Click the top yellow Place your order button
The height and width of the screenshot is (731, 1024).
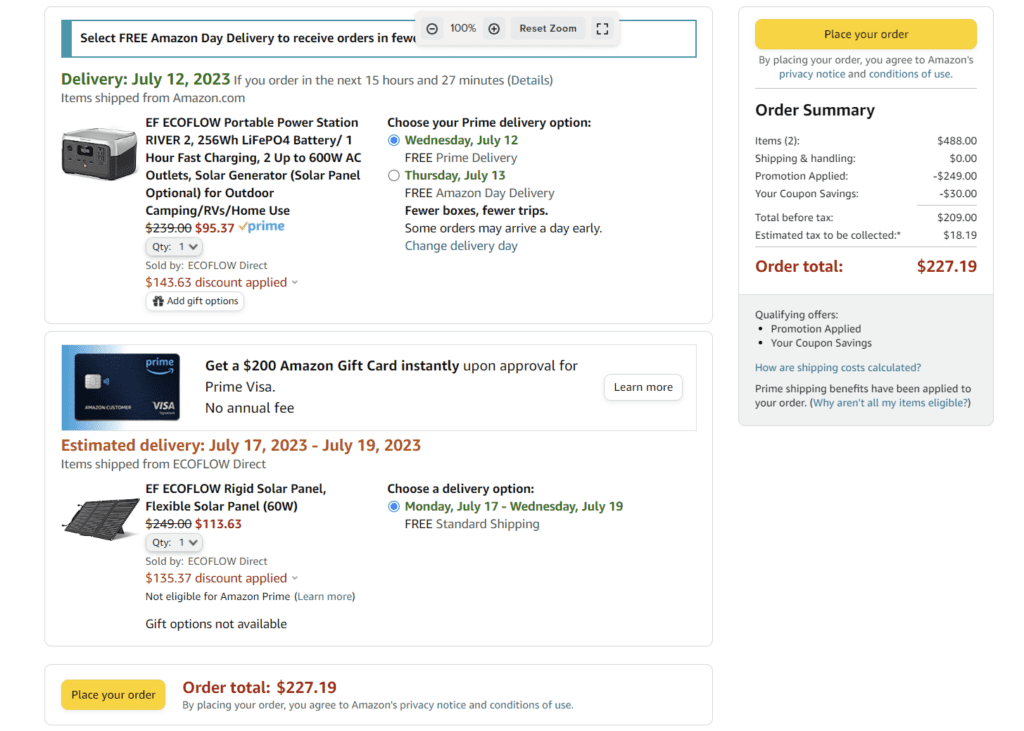click(866, 34)
